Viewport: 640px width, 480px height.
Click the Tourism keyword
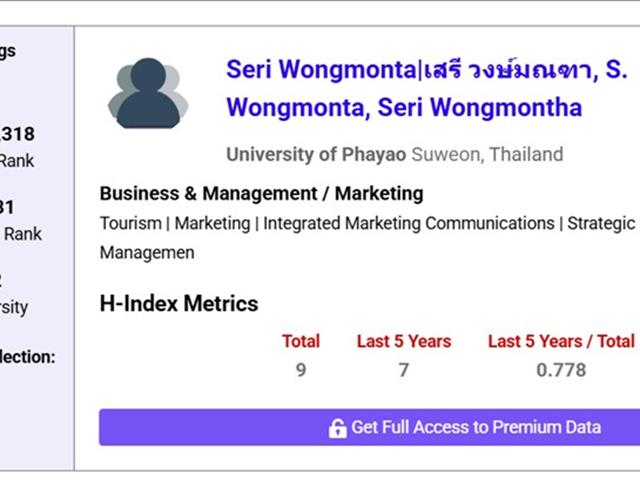[x=131, y=224]
